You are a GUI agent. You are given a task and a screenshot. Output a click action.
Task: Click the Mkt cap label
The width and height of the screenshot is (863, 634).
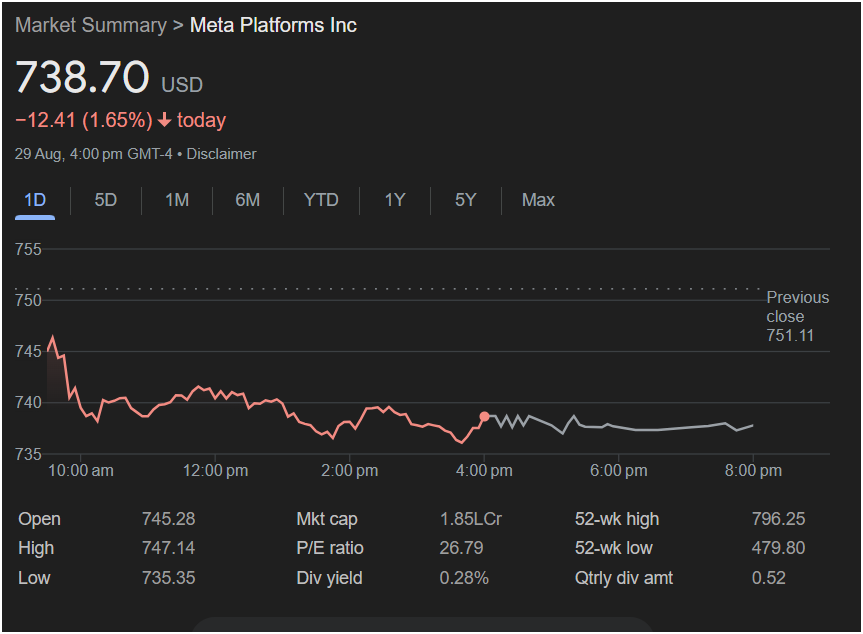(327, 519)
